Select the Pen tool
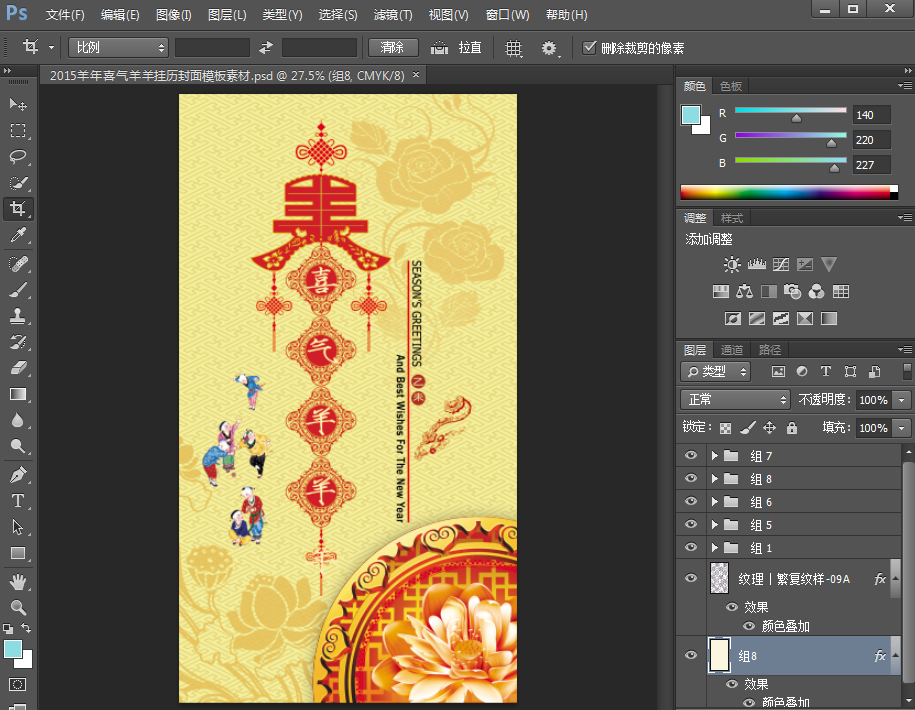 click(18, 475)
